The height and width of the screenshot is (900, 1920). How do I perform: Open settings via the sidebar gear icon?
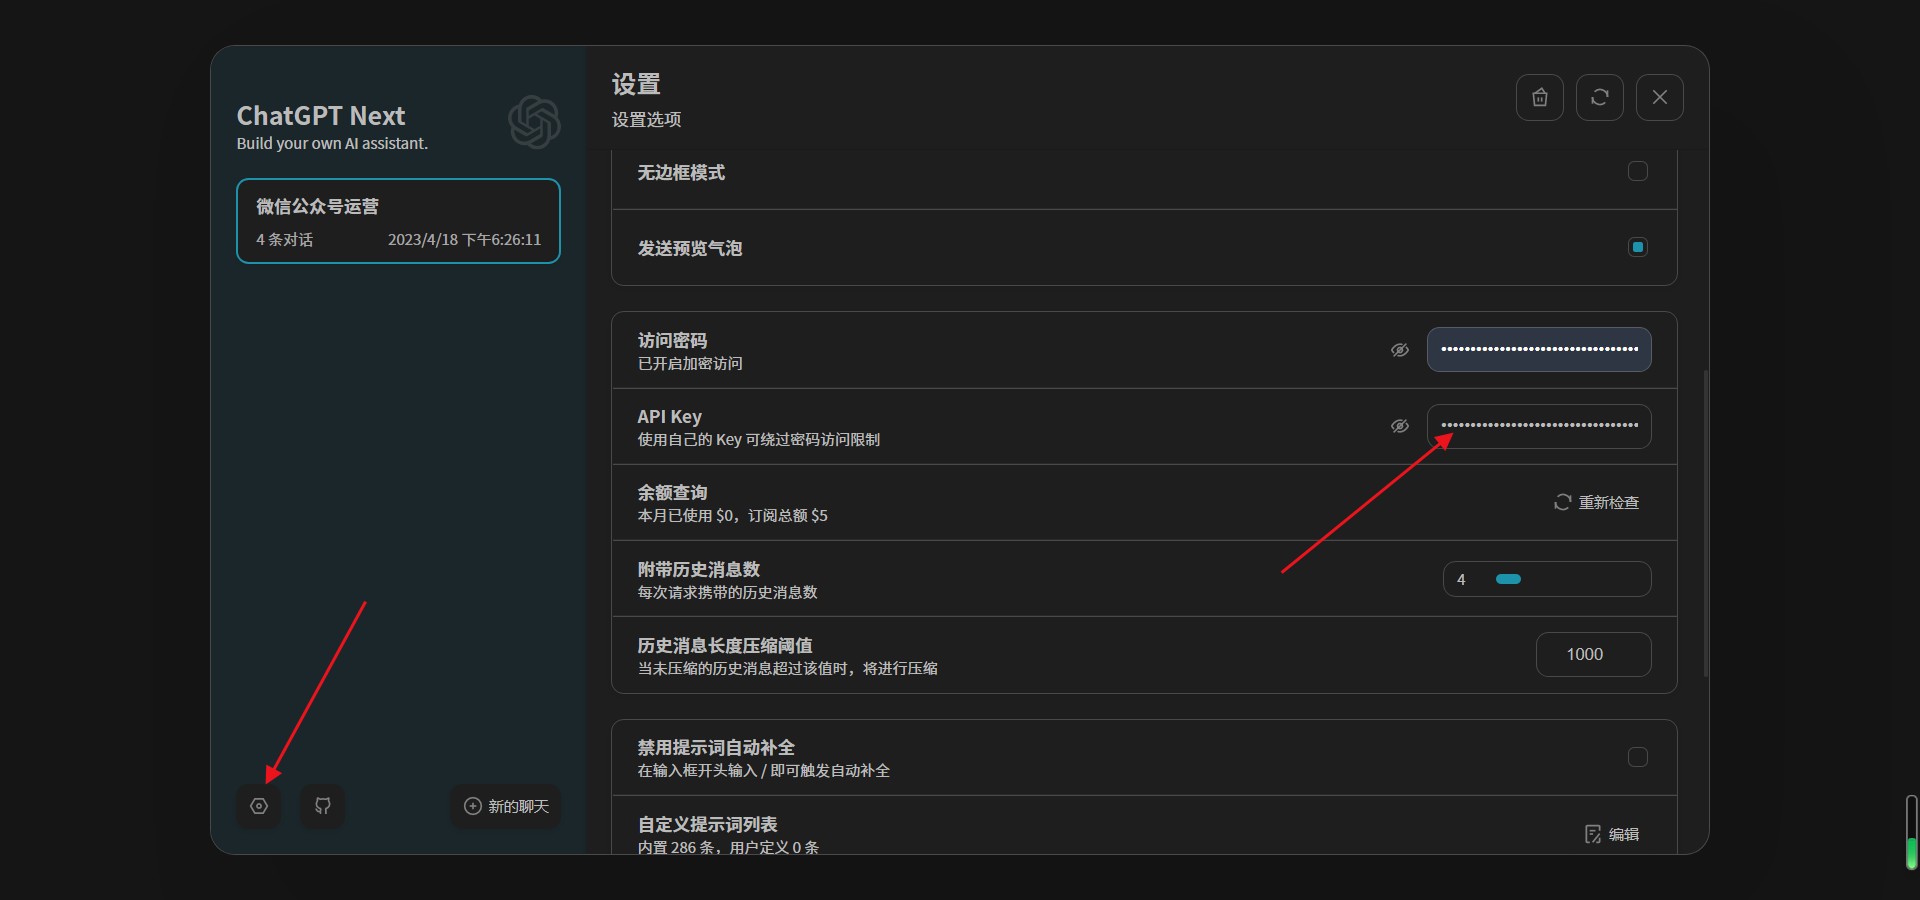point(259,806)
